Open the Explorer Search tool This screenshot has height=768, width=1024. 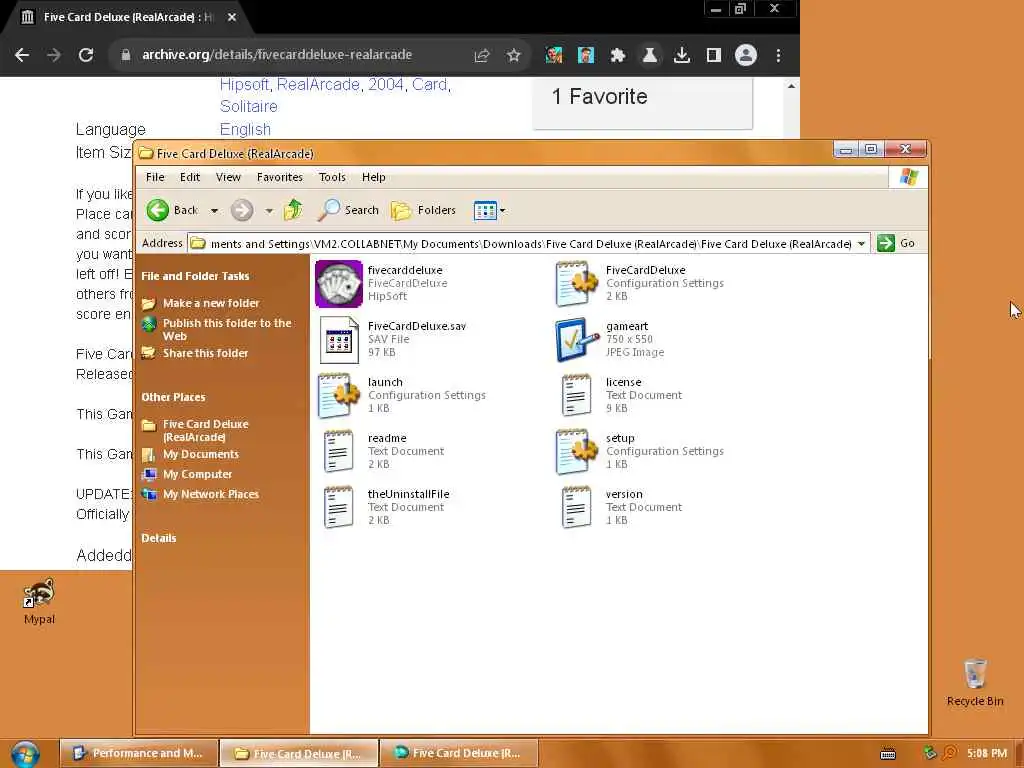(349, 210)
